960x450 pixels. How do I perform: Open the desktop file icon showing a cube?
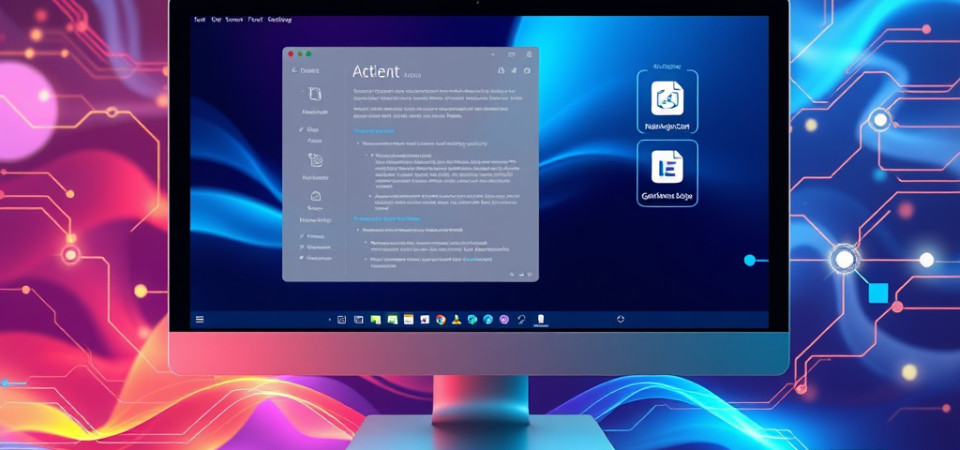pos(667,98)
